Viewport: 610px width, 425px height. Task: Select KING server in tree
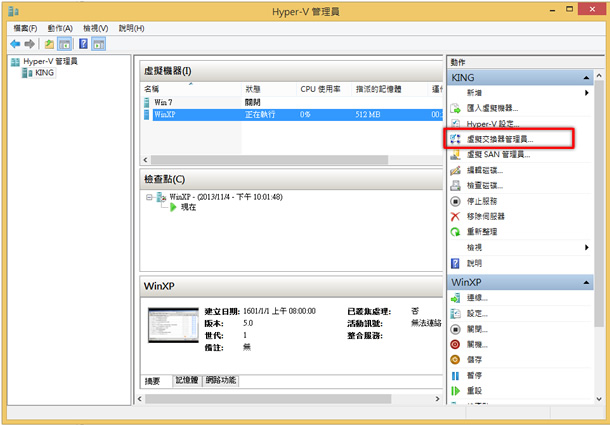pyautogui.click(x=44, y=73)
